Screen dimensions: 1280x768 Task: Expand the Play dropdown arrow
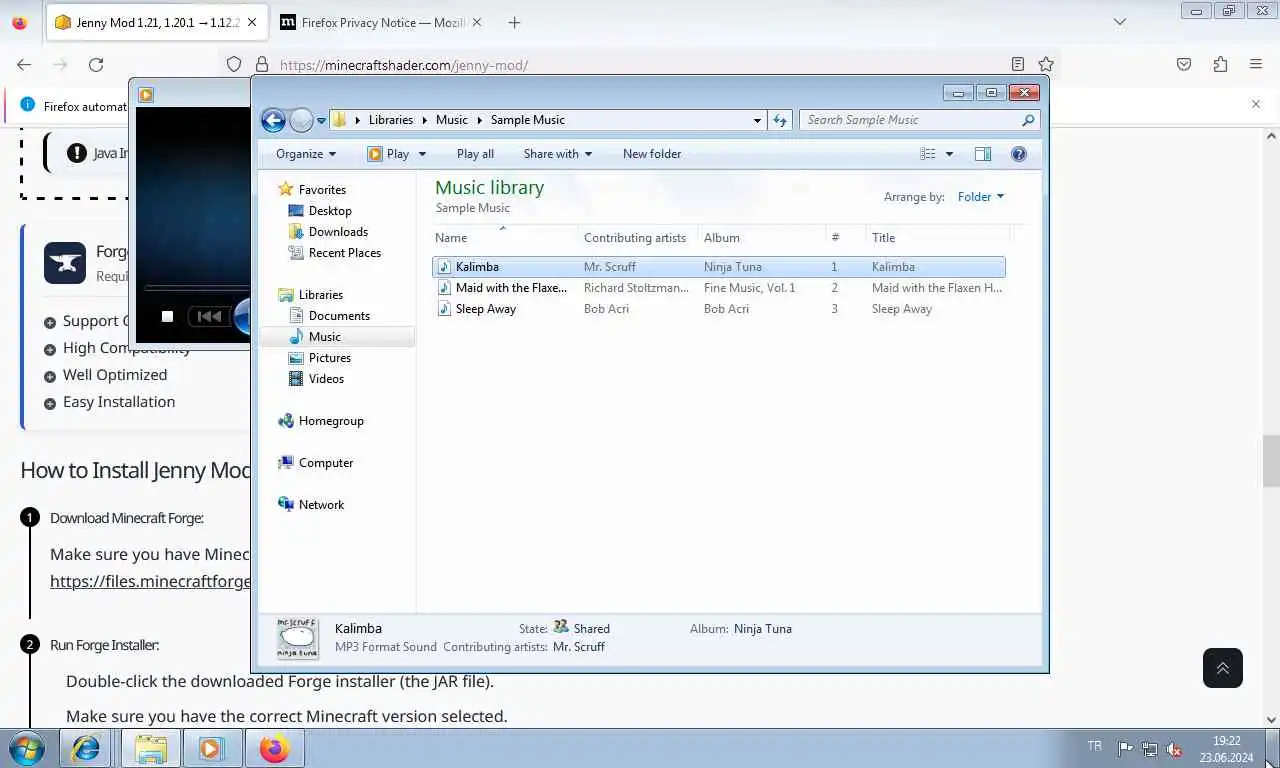422,154
